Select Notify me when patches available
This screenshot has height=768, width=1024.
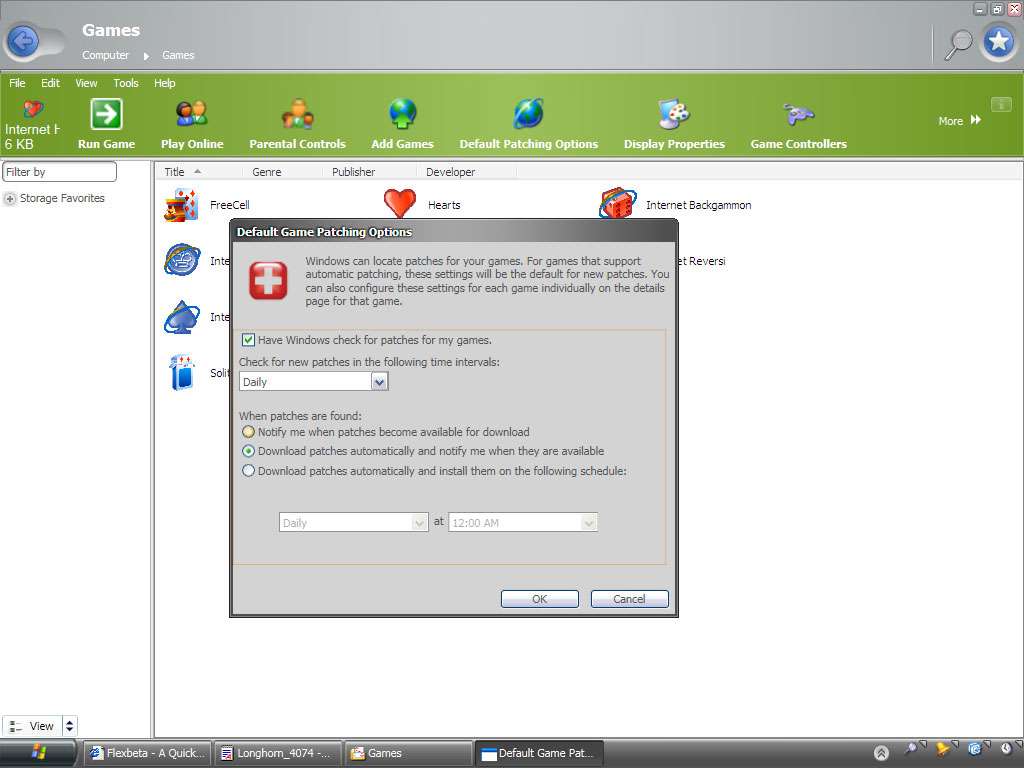click(x=248, y=432)
